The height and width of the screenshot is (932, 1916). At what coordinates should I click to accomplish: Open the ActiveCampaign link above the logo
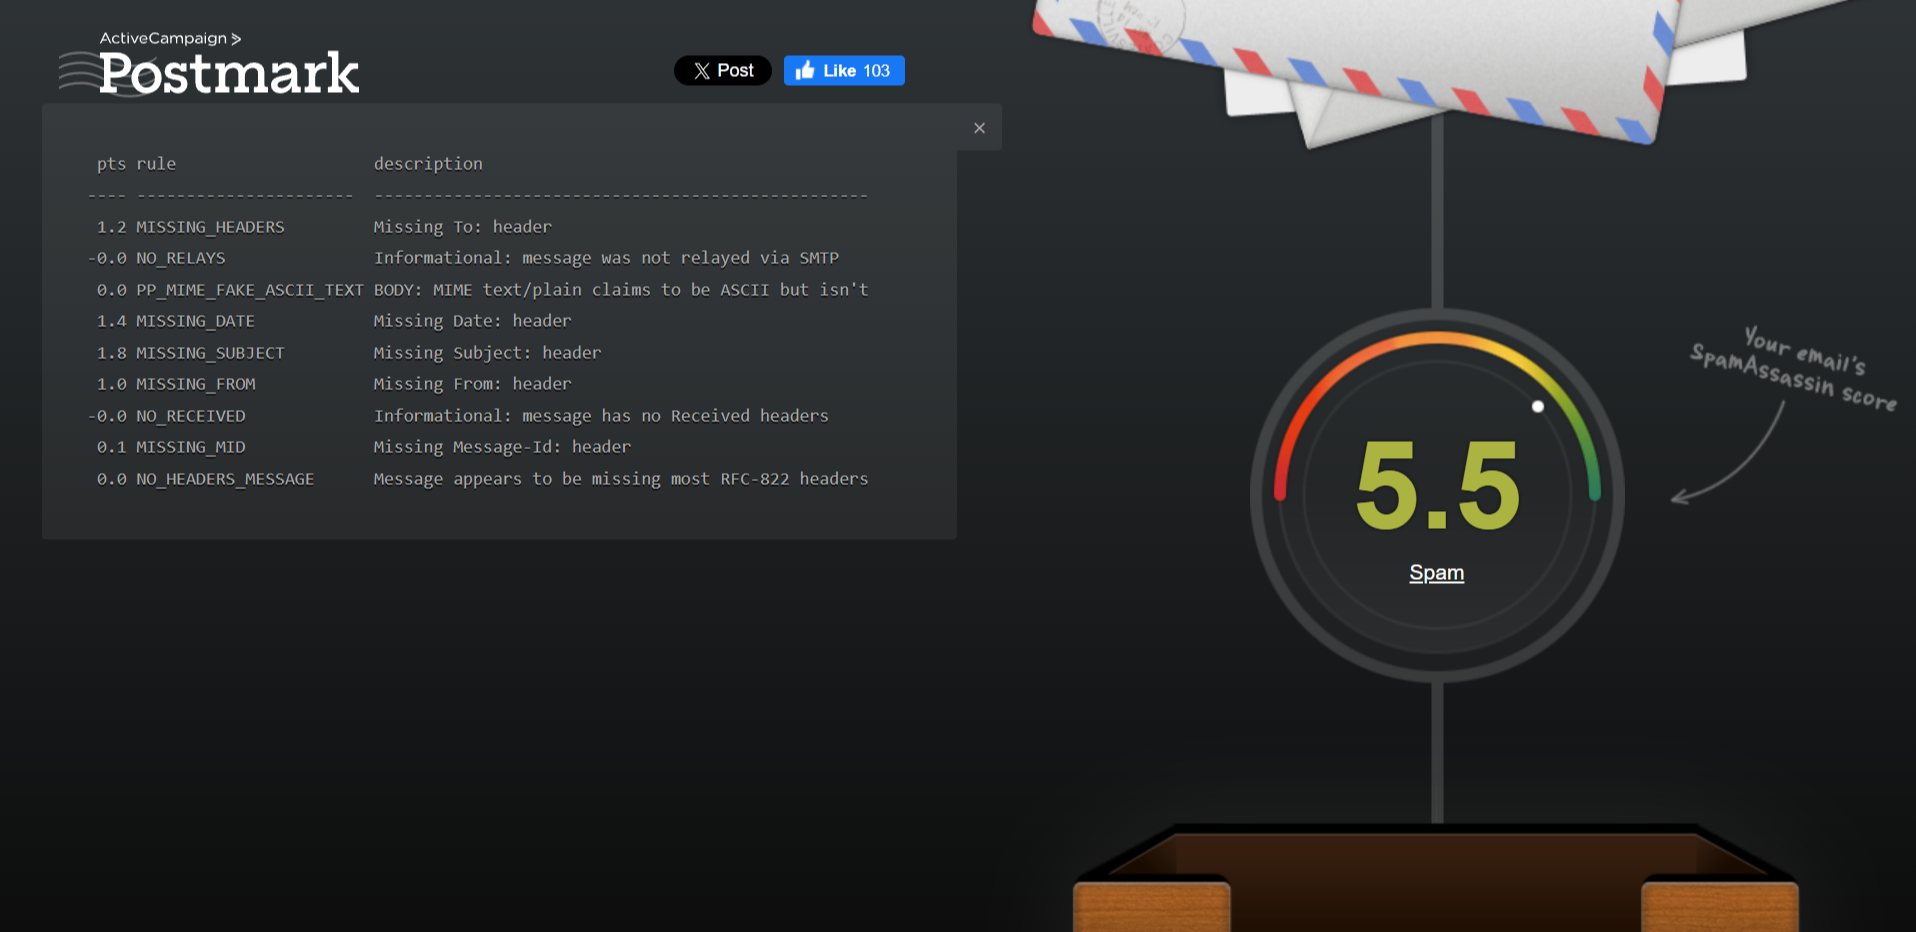tap(169, 38)
